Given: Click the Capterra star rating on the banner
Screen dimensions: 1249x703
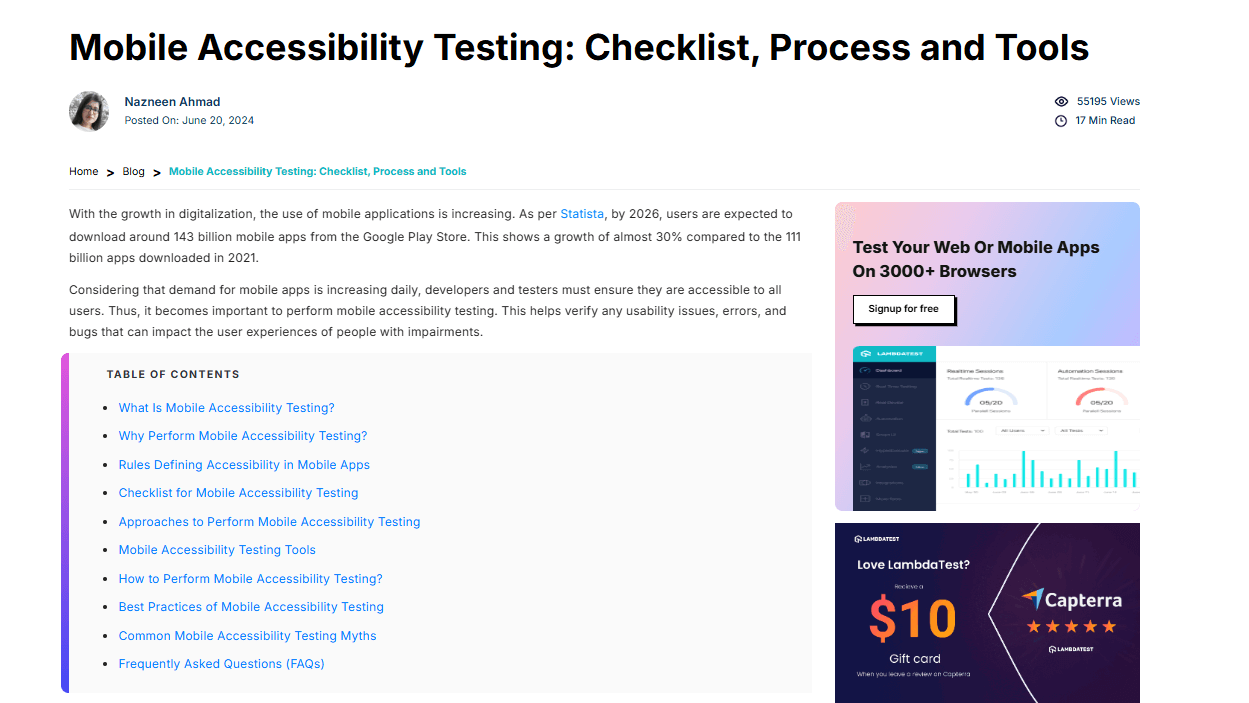Looking at the screenshot, I should 1069,625.
